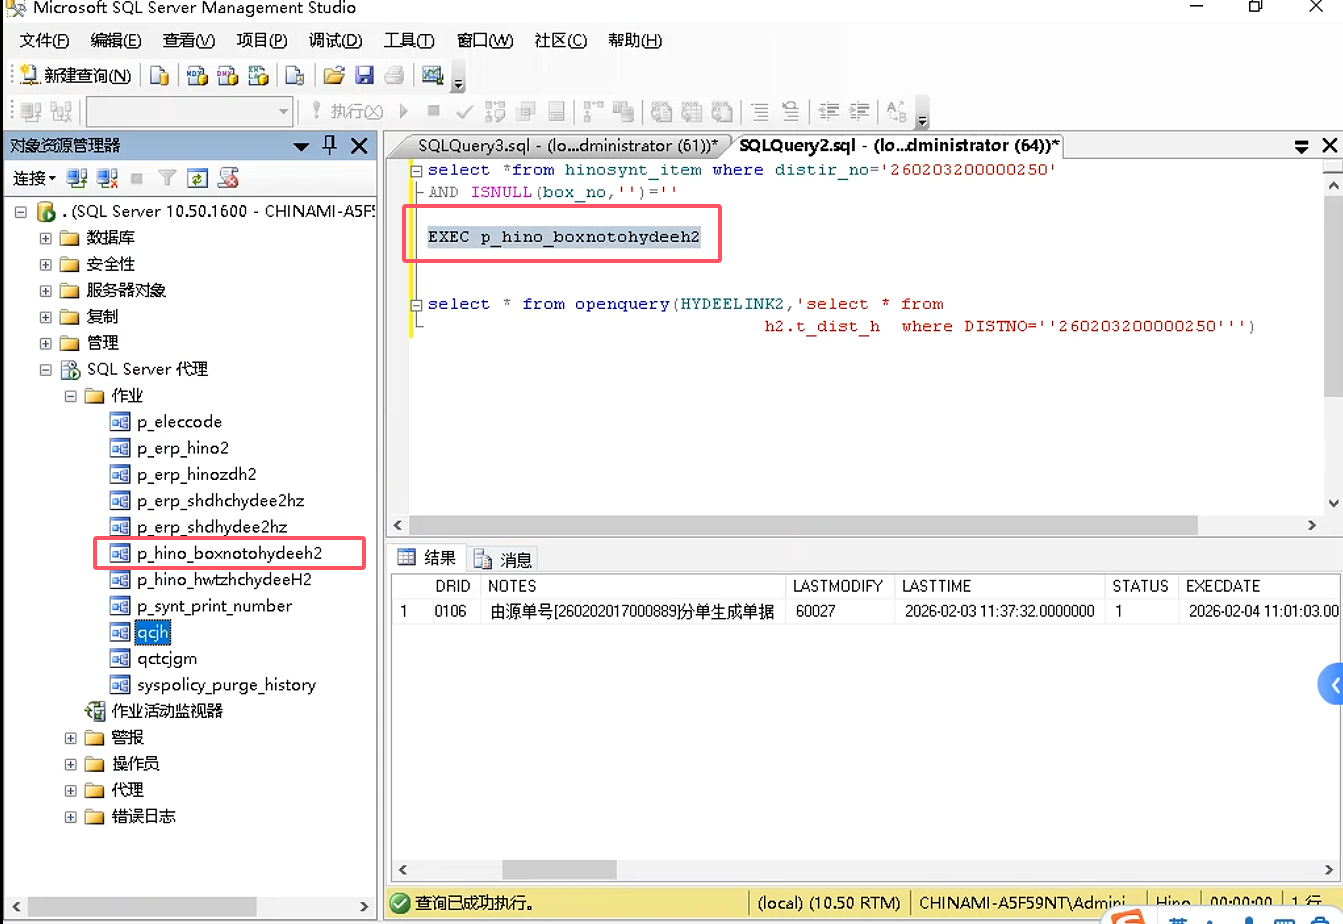Click the connect Object Explorer icon
The image size is (1343, 924).
coord(77,179)
